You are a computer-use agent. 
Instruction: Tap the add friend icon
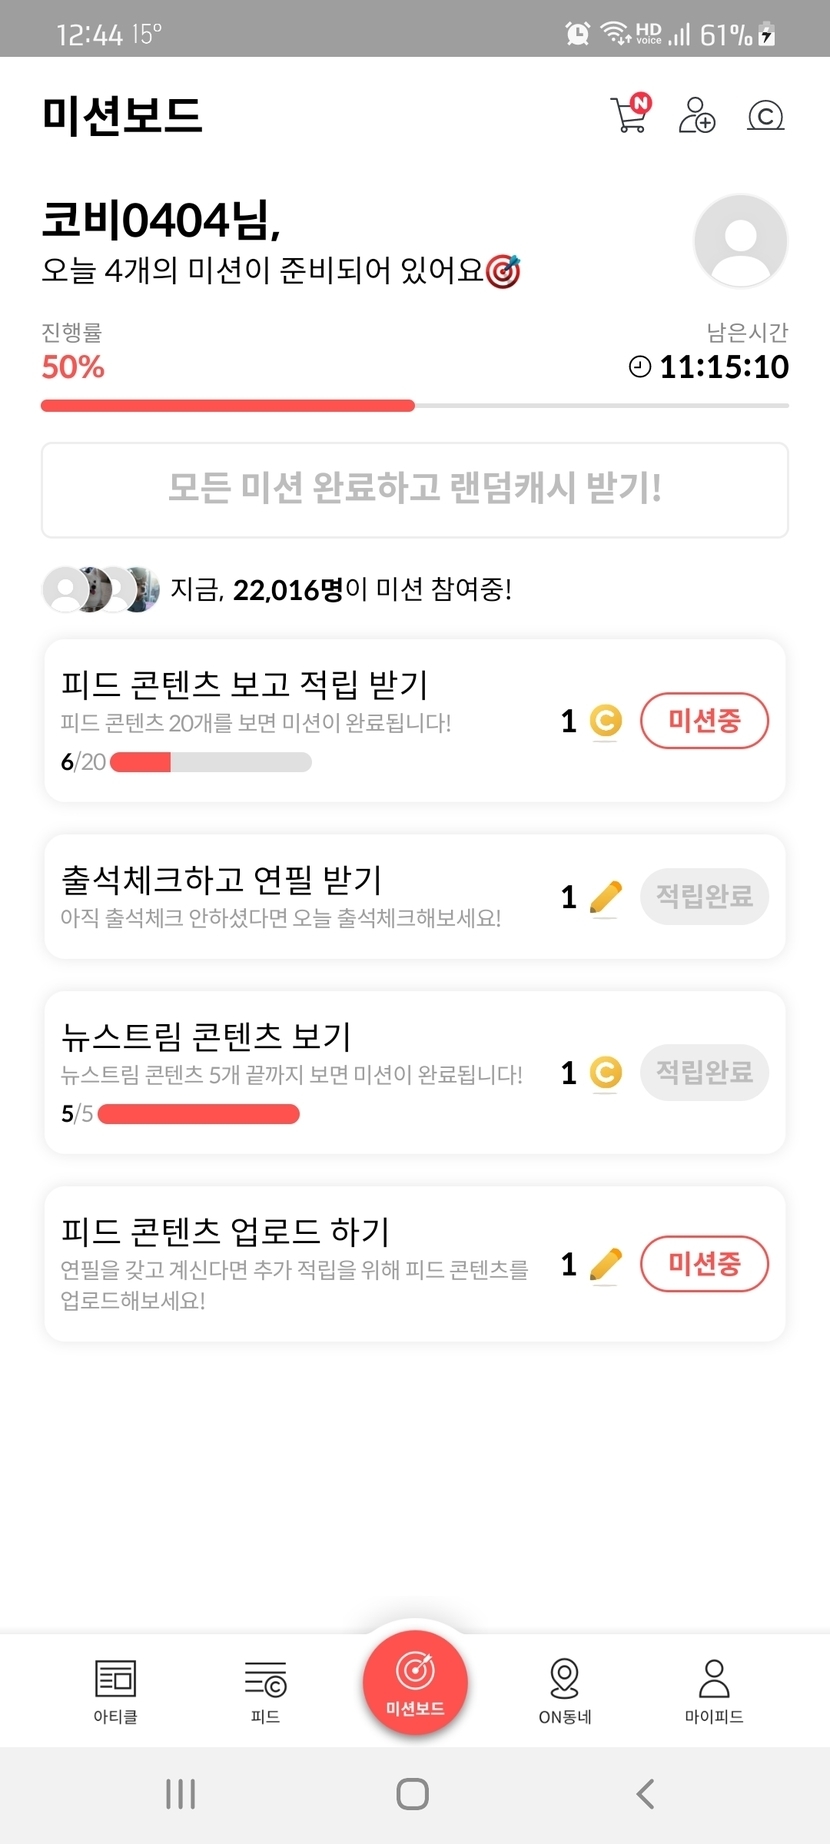tap(697, 115)
